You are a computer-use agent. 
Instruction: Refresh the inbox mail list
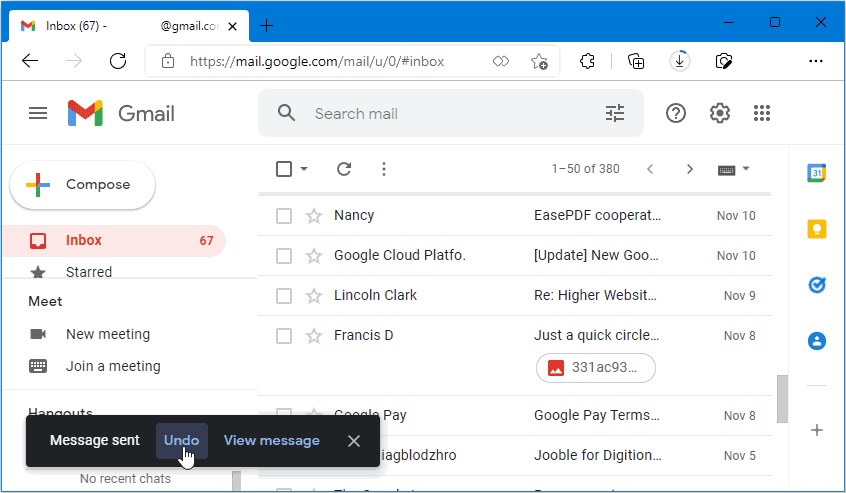pos(344,169)
